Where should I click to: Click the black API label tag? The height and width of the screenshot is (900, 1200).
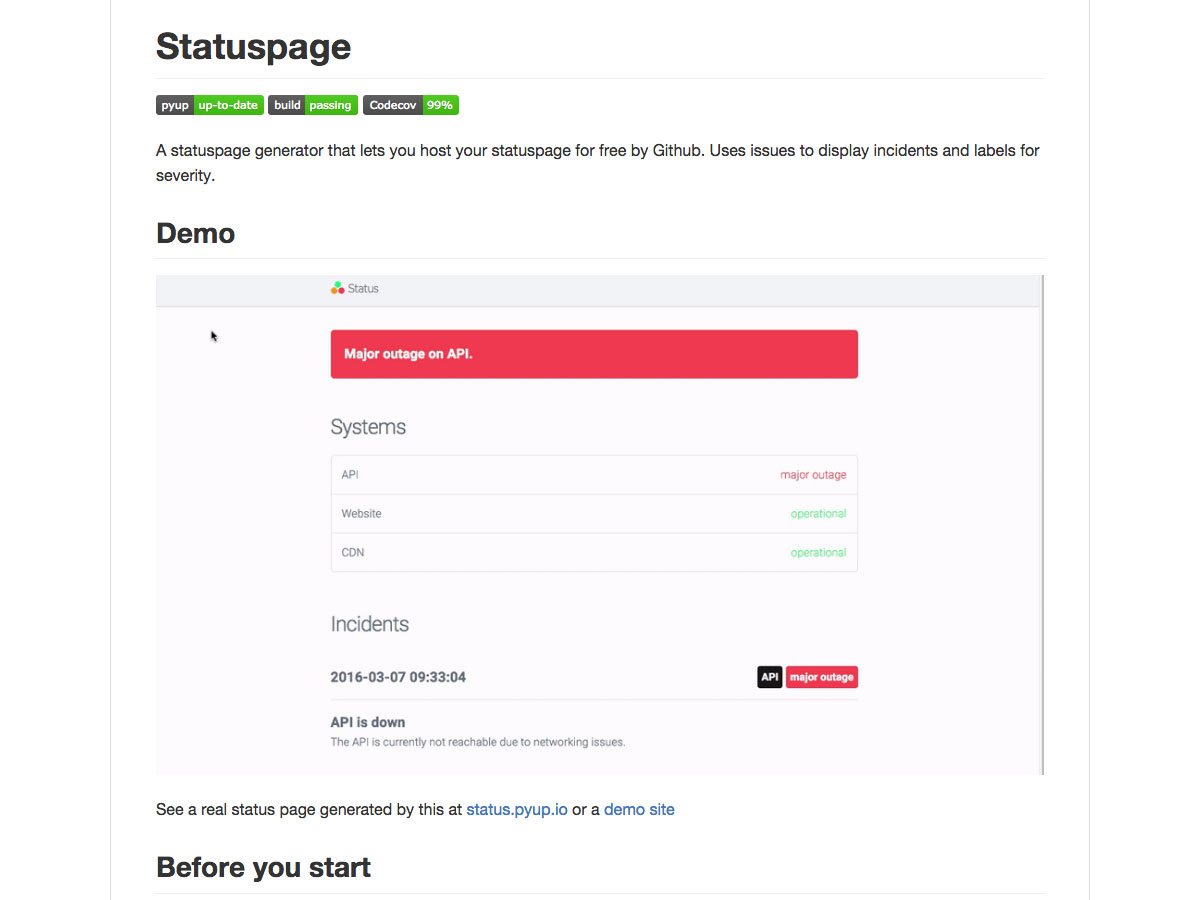click(769, 677)
